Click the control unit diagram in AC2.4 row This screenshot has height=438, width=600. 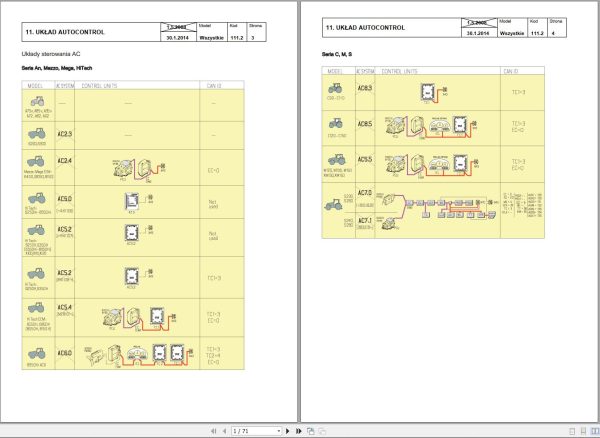pyautogui.click(x=139, y=171)
